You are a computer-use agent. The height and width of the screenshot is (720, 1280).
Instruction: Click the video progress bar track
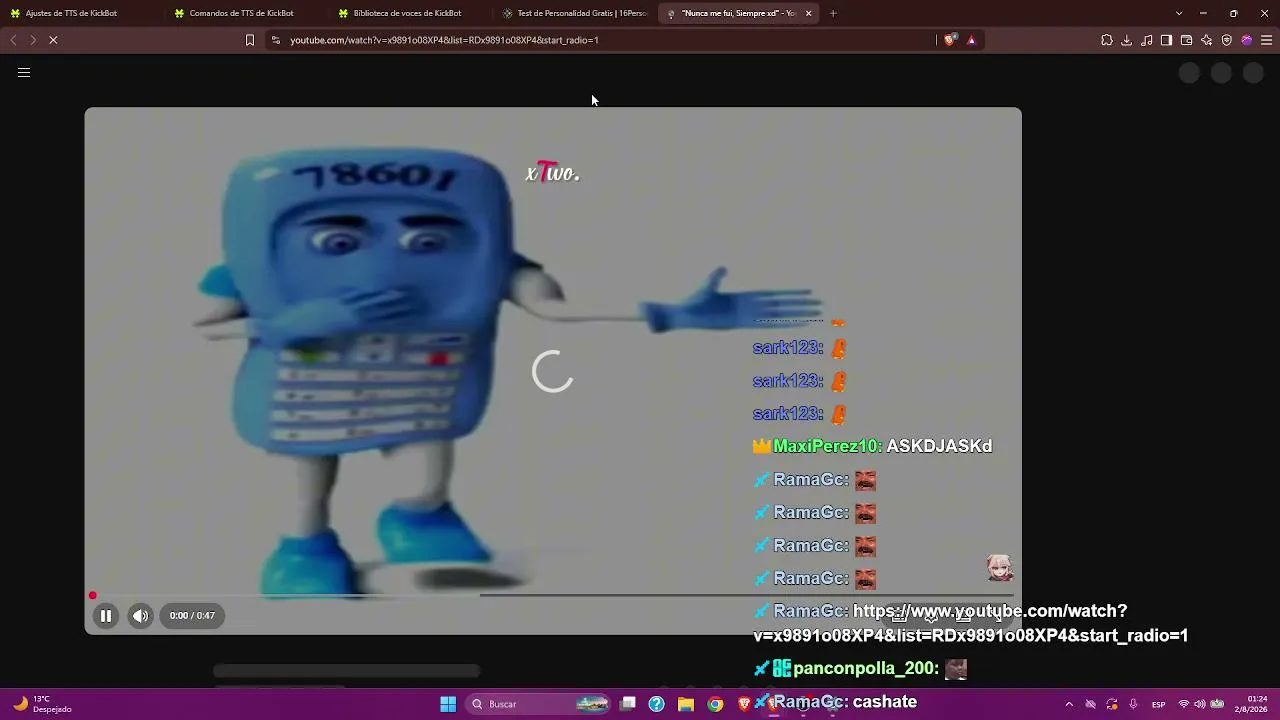(x=553, y=596)
